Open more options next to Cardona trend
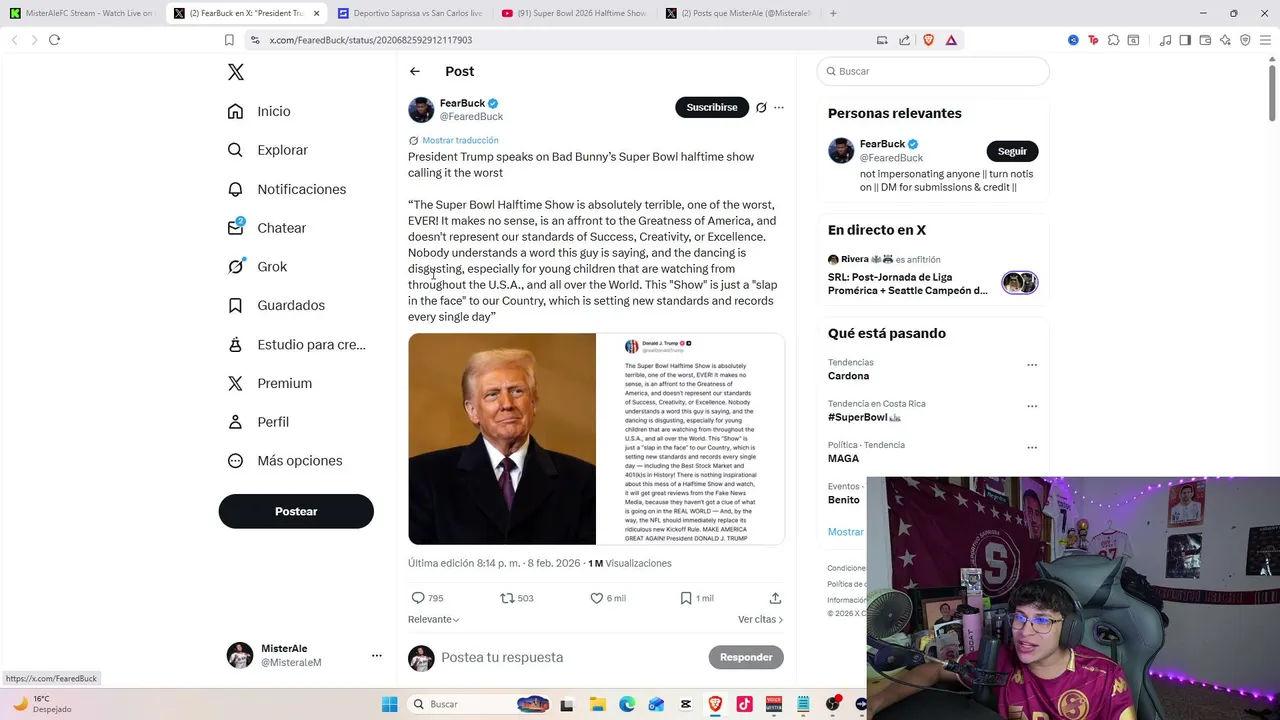 1032,365
